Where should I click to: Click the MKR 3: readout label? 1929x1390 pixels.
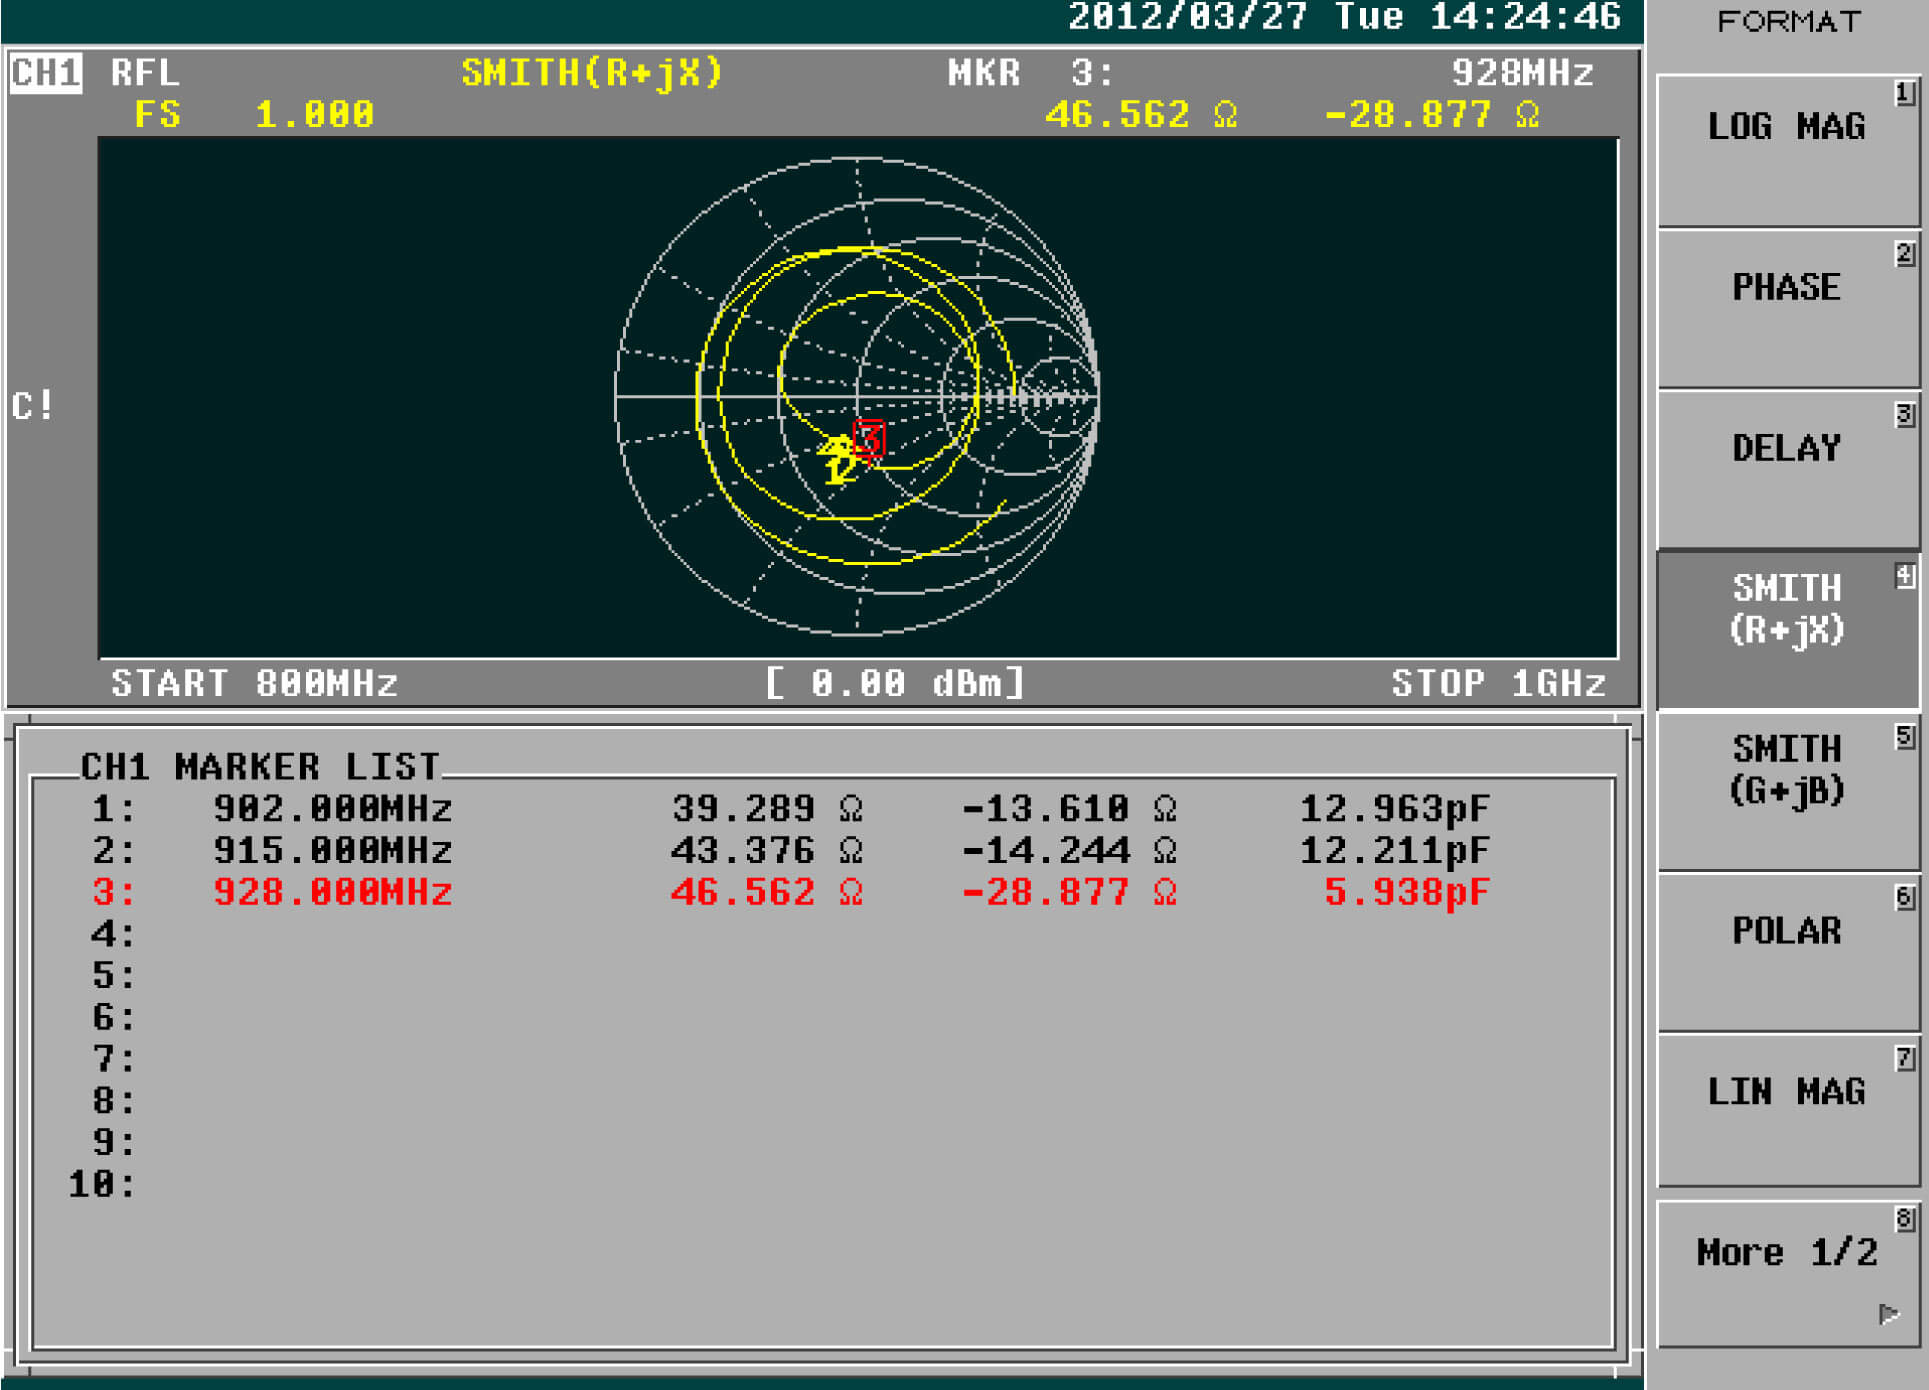coord(1030,73)
